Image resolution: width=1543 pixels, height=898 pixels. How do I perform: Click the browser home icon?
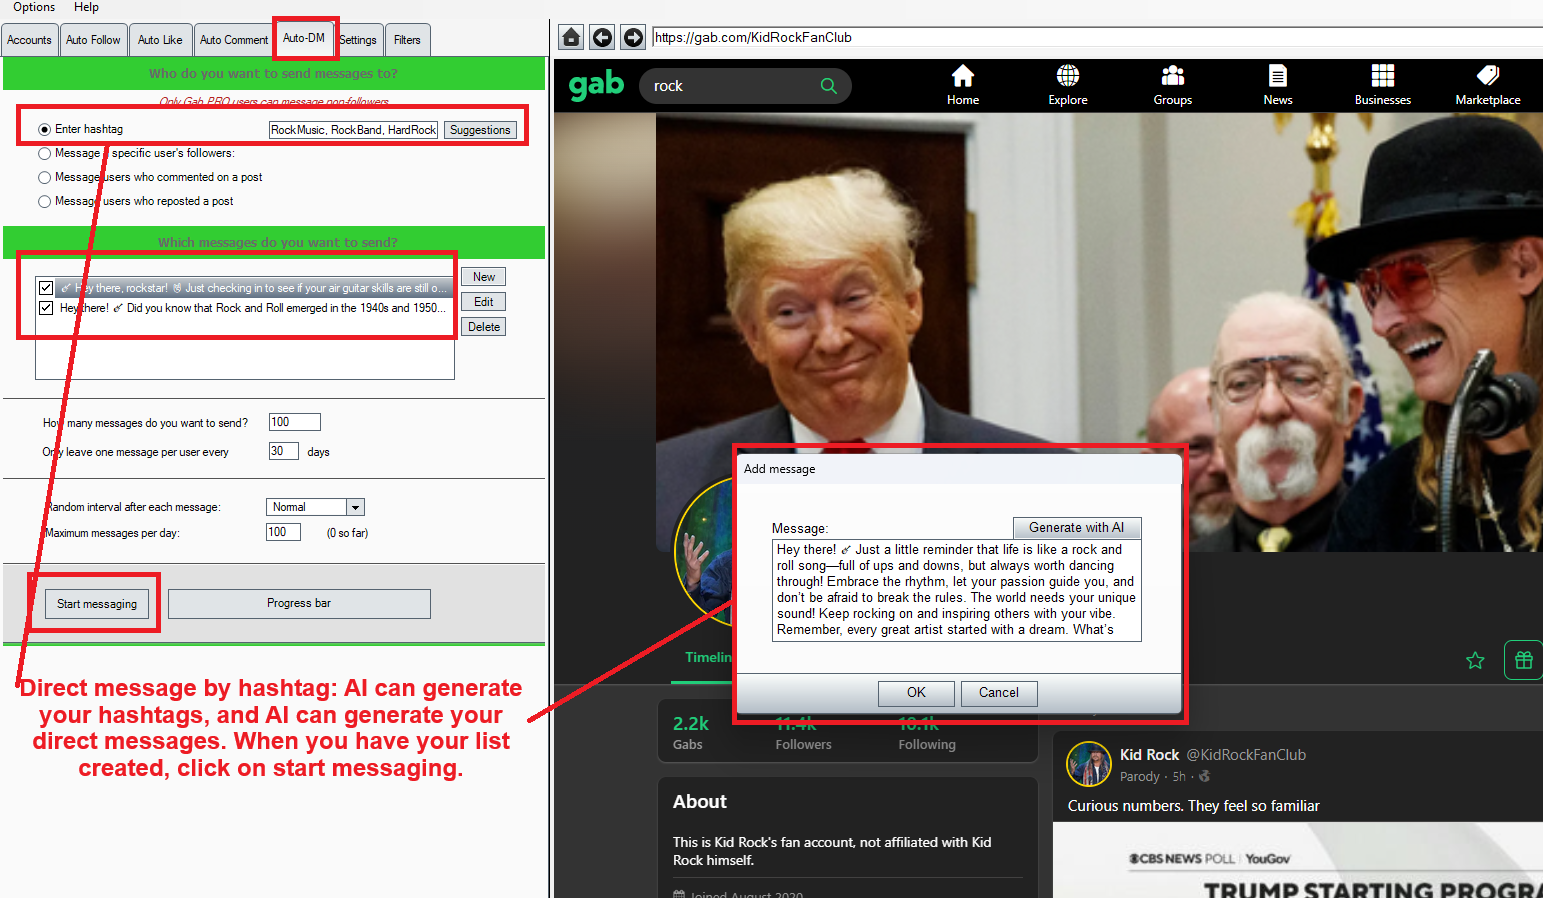pyautogui.click(x=571, y=38)
